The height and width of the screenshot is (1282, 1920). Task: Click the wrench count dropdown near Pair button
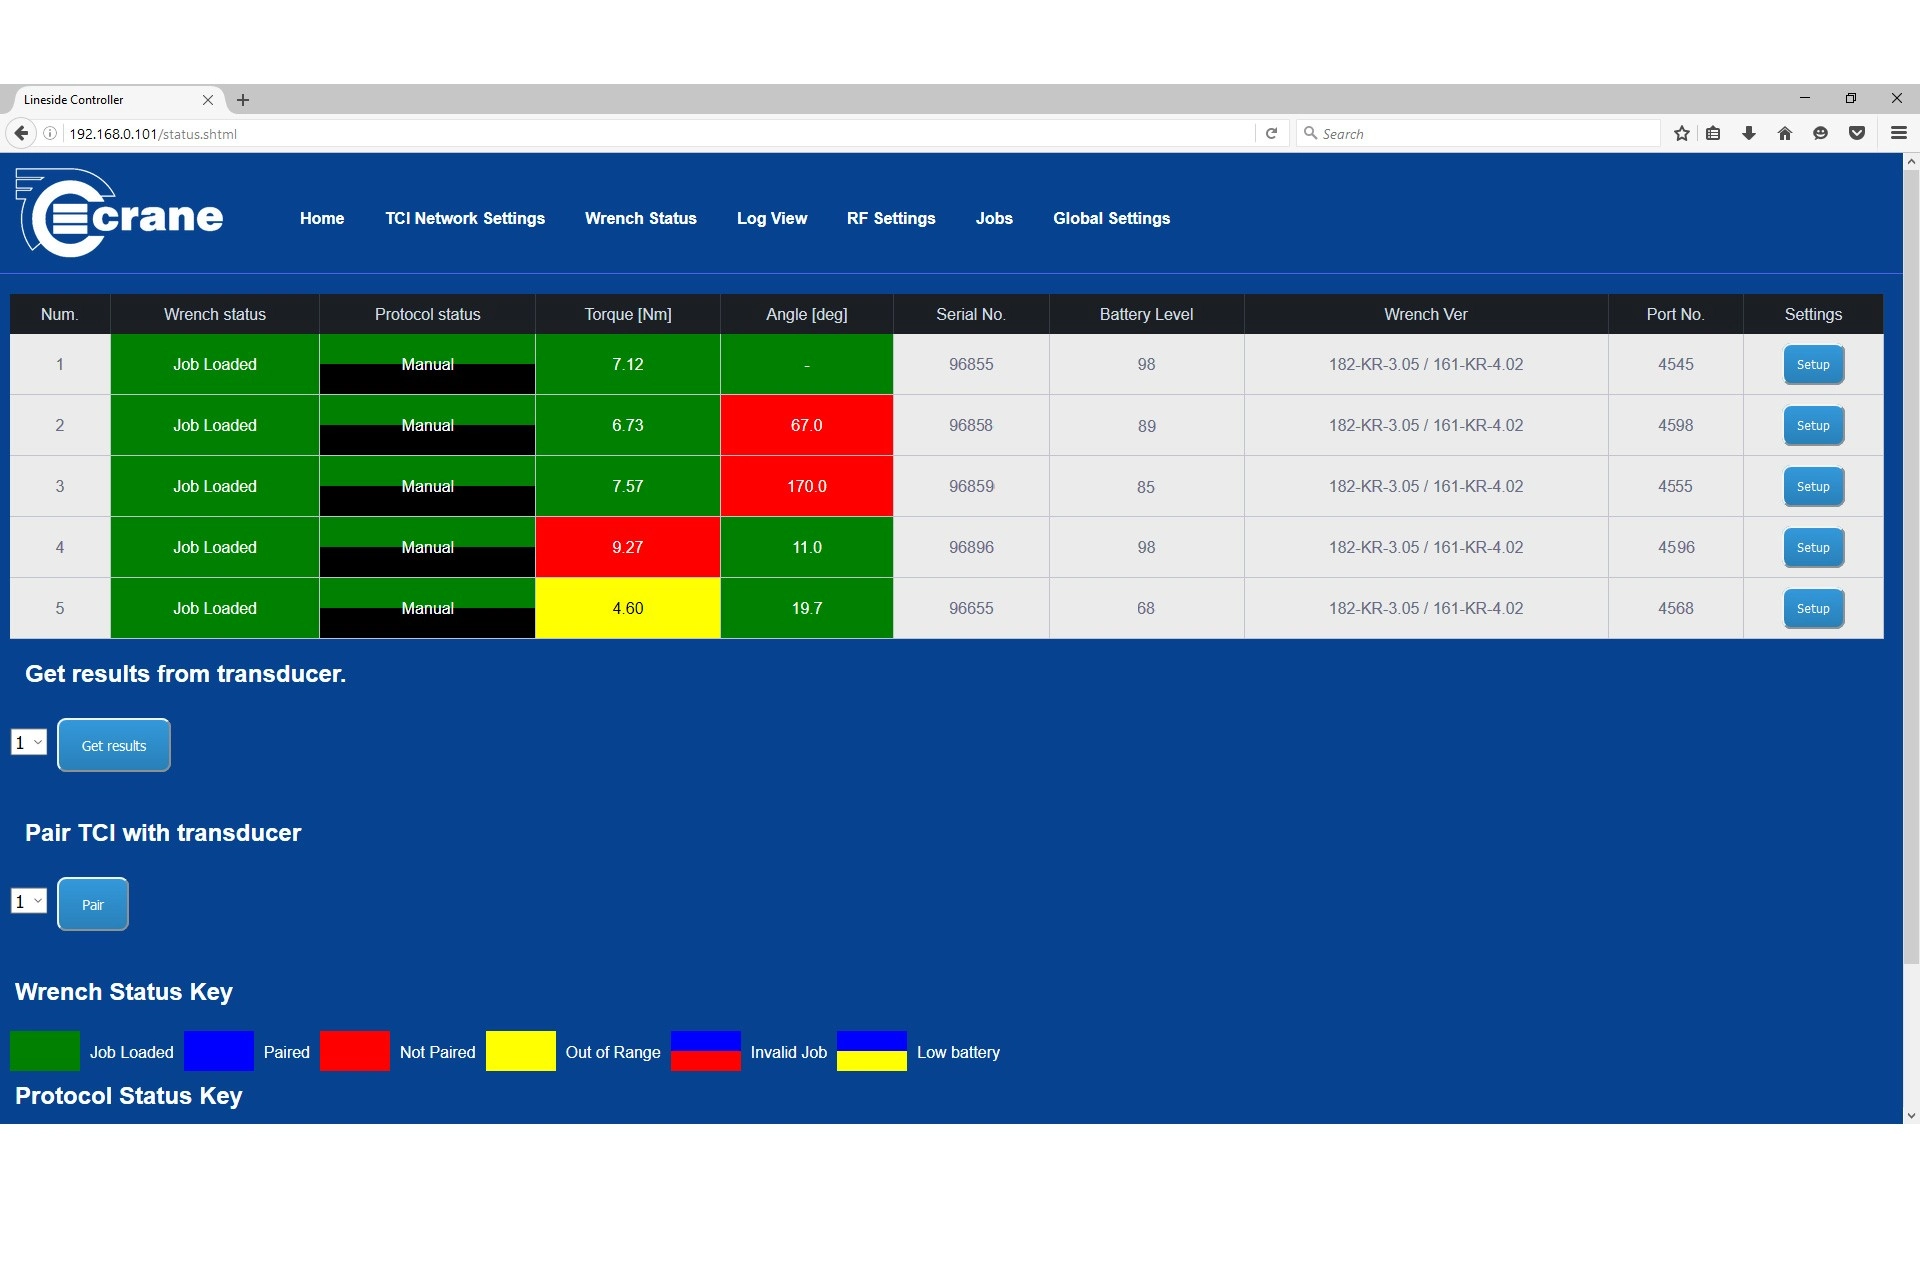tap(29, 901)
